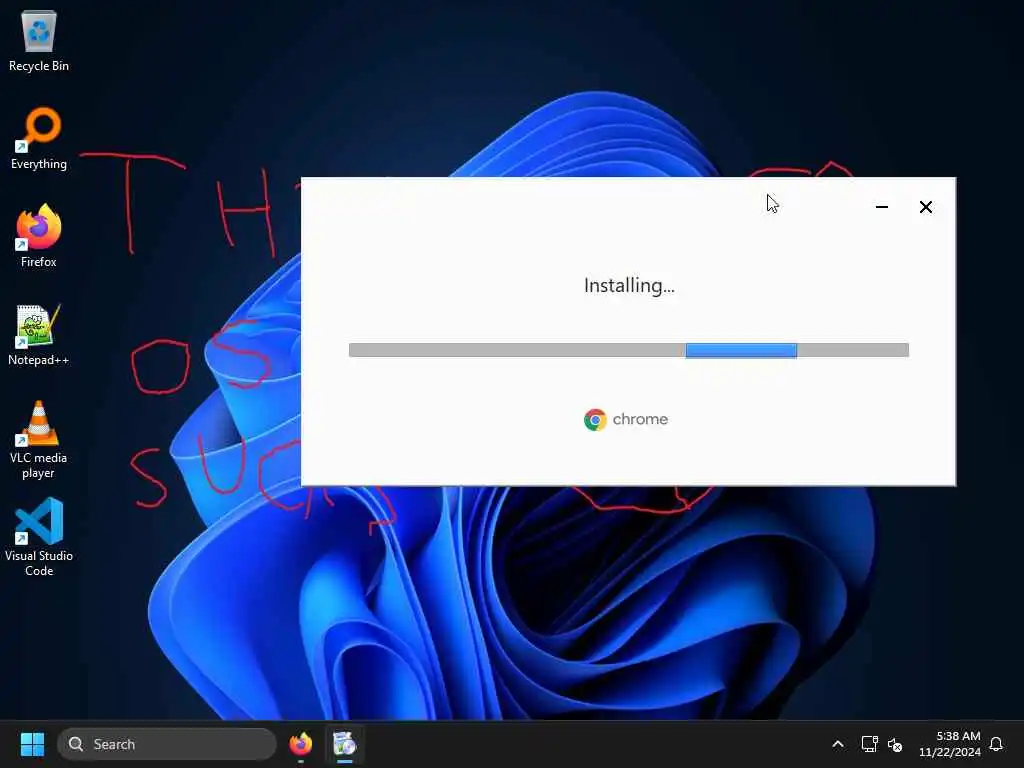Click the installer progress bar
Viewport: 1024px width, 768px height.
[628, 350]
